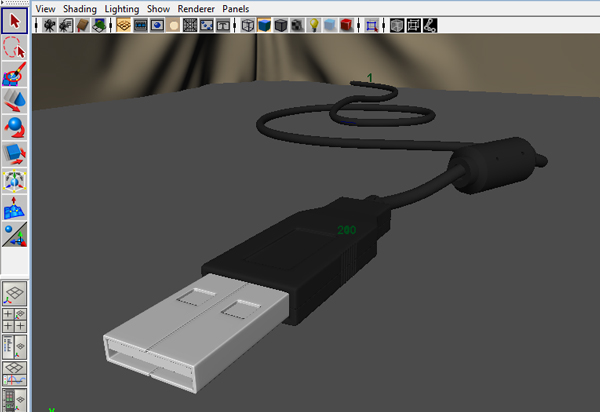
Task: Open the Show menu
Action: [x=158, y=8]
